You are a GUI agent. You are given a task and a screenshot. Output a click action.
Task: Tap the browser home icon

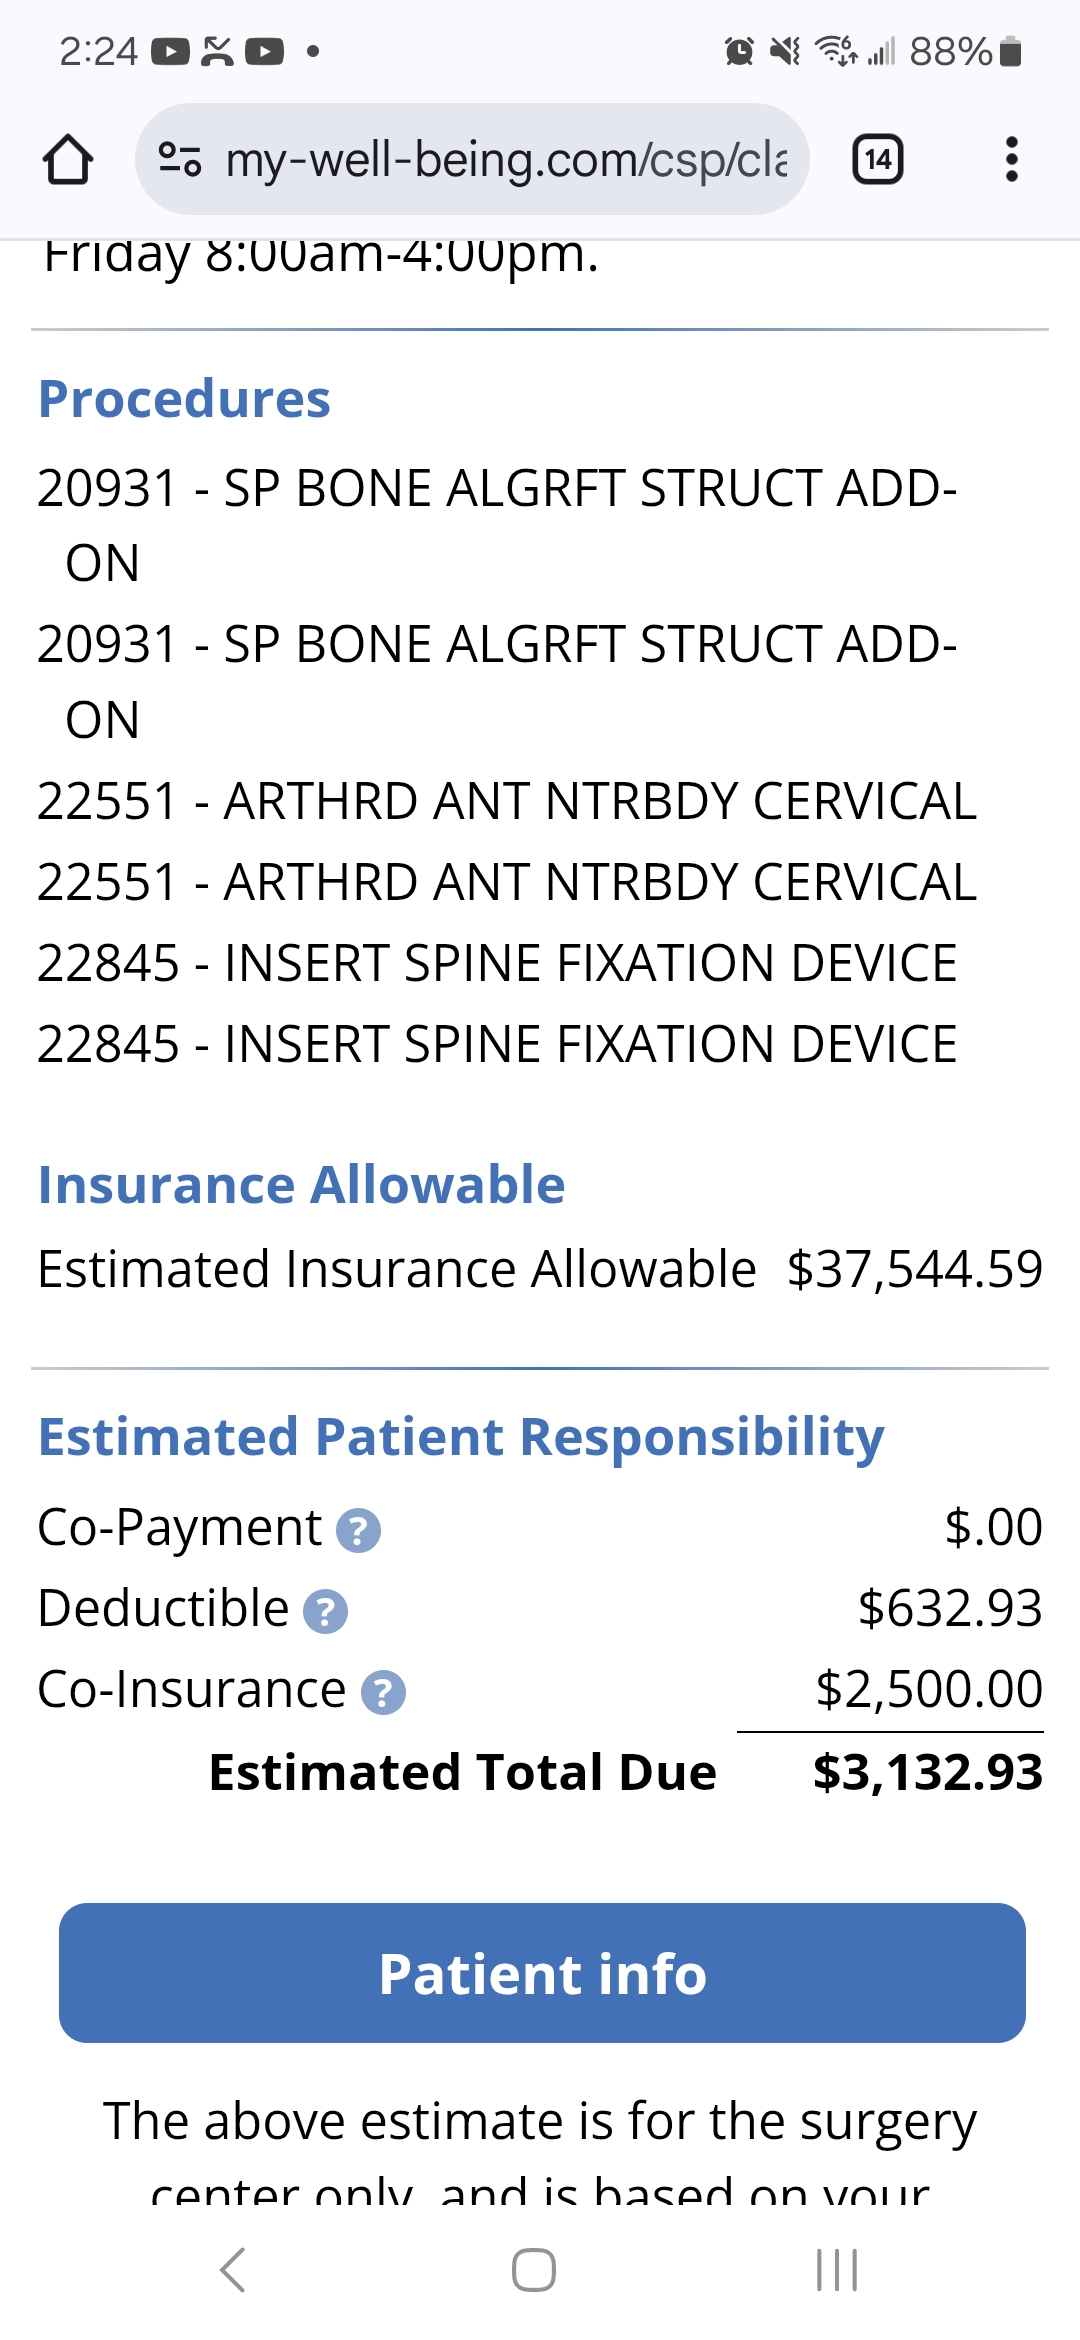(68, 160)
